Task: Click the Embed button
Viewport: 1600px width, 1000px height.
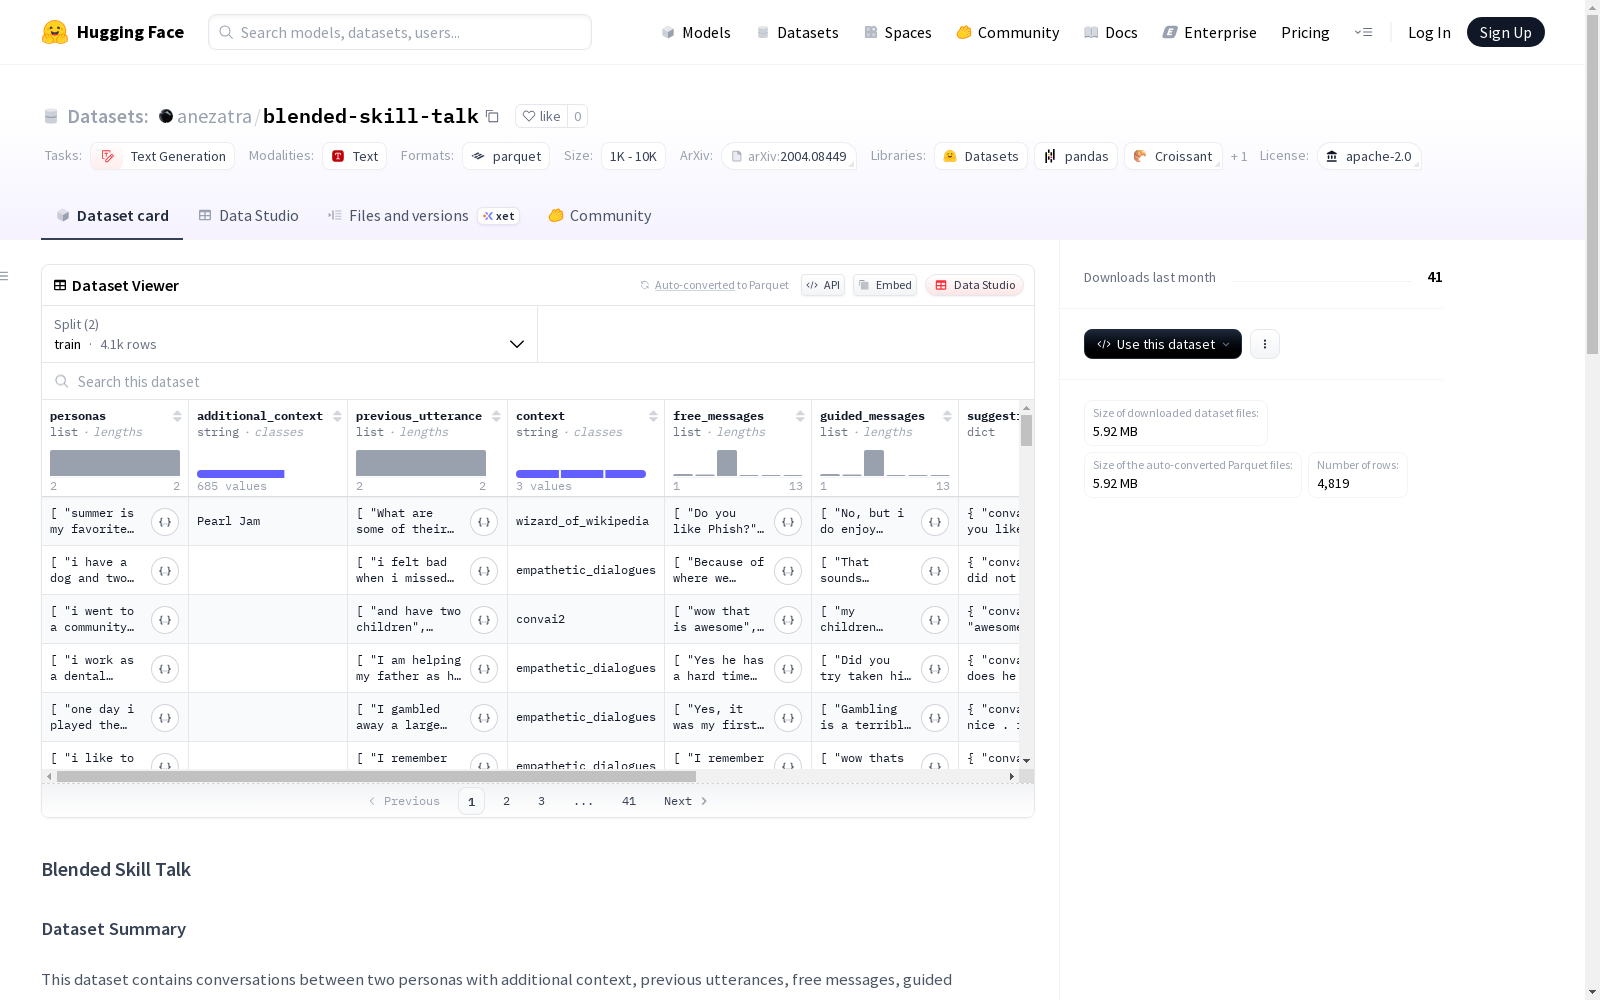Action: click(885, 285)
